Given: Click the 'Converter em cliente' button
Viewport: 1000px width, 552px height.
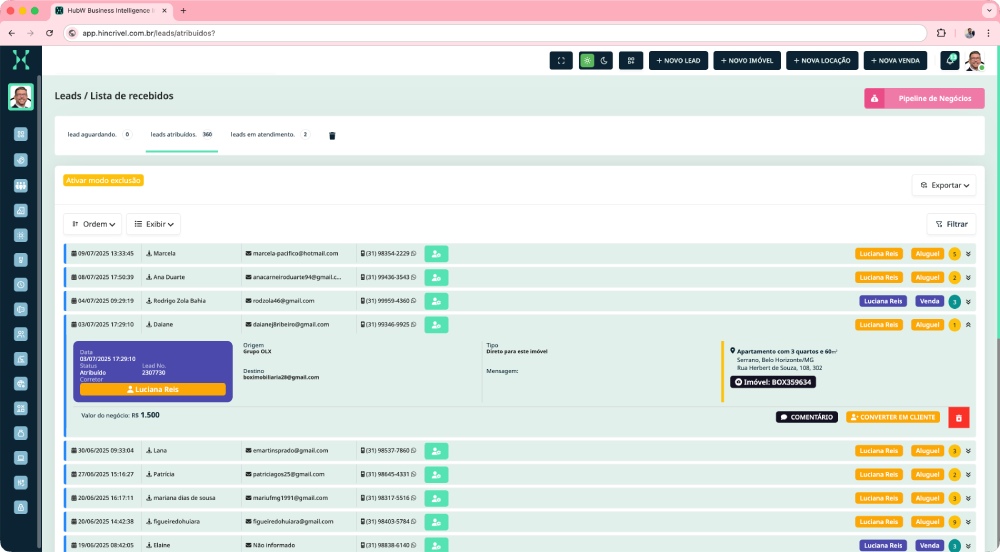Looking at the screenshot, I should 893,417.
